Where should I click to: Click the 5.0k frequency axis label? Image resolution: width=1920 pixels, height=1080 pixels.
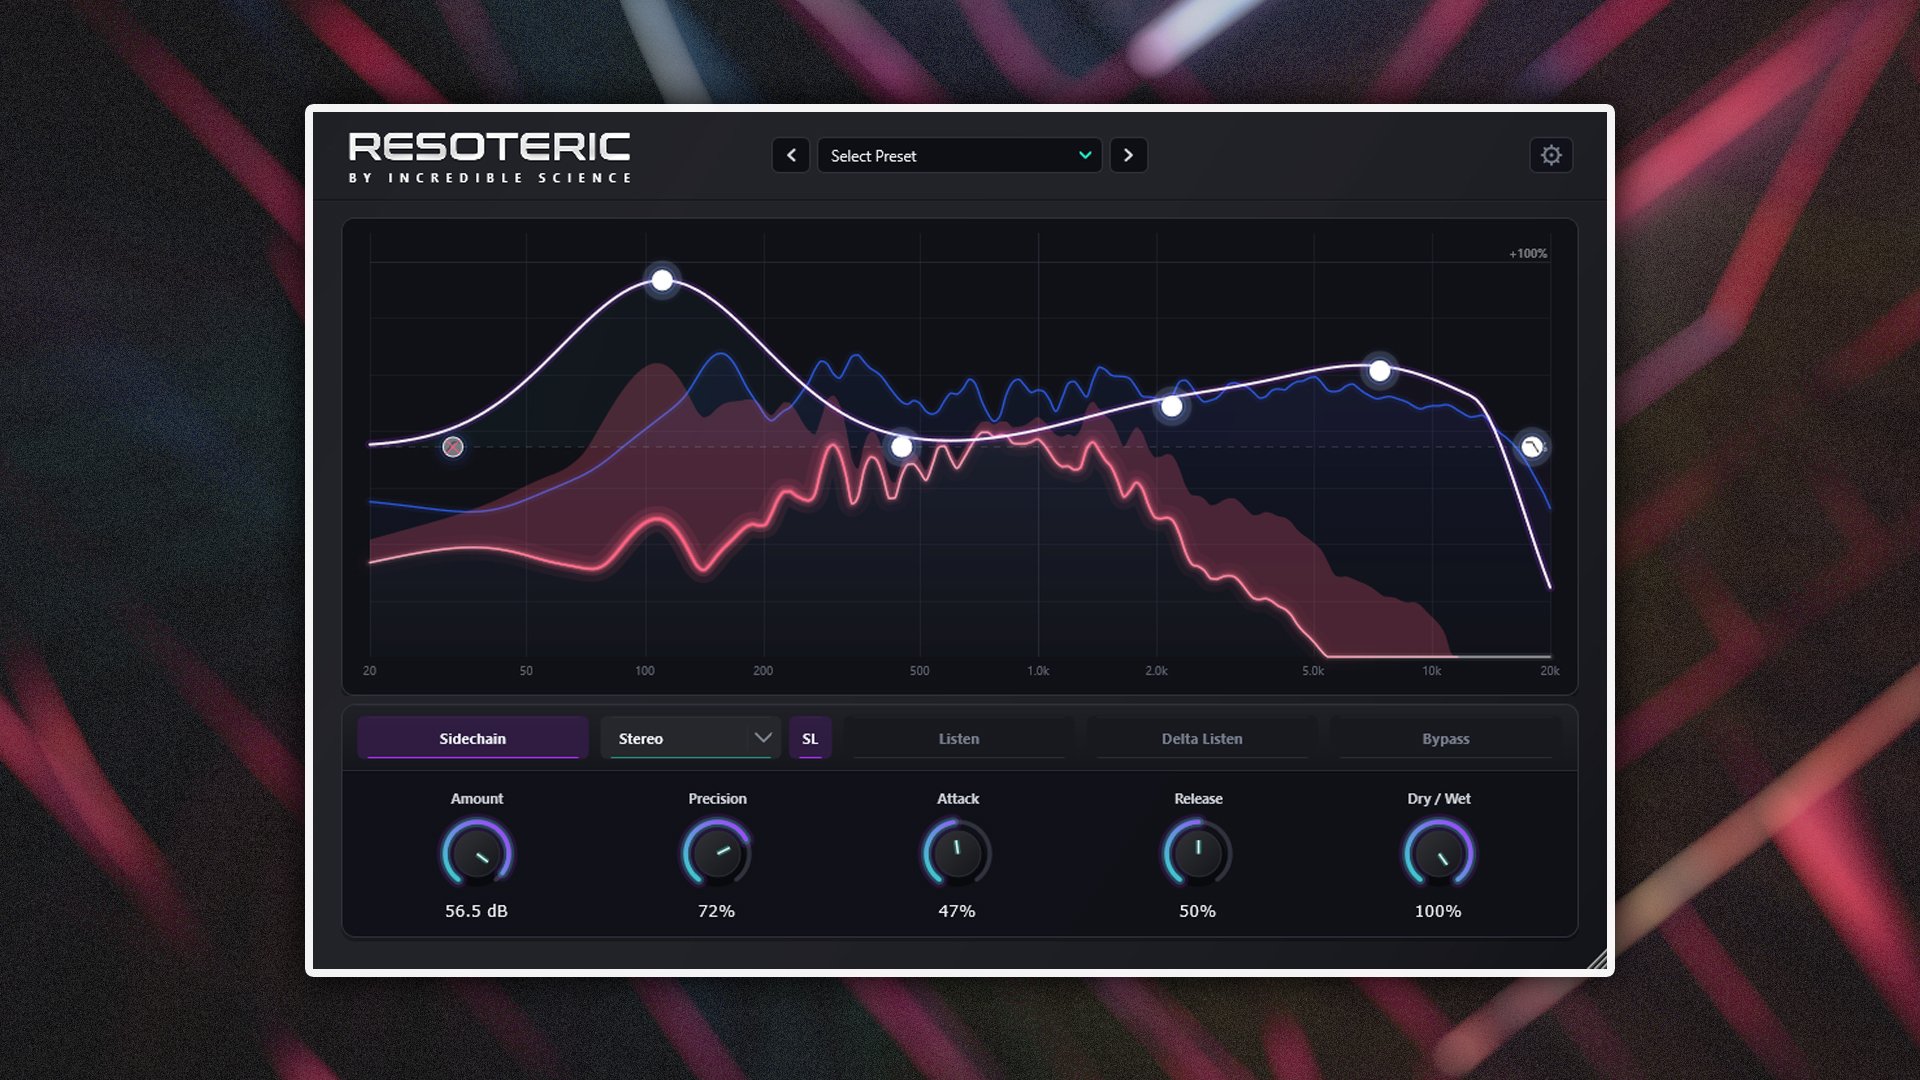1313,671
